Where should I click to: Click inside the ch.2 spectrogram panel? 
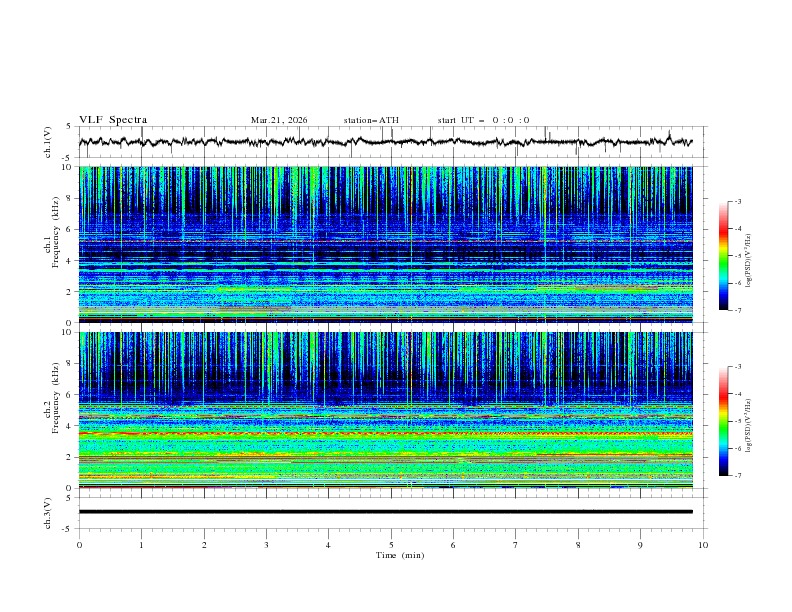385,410
